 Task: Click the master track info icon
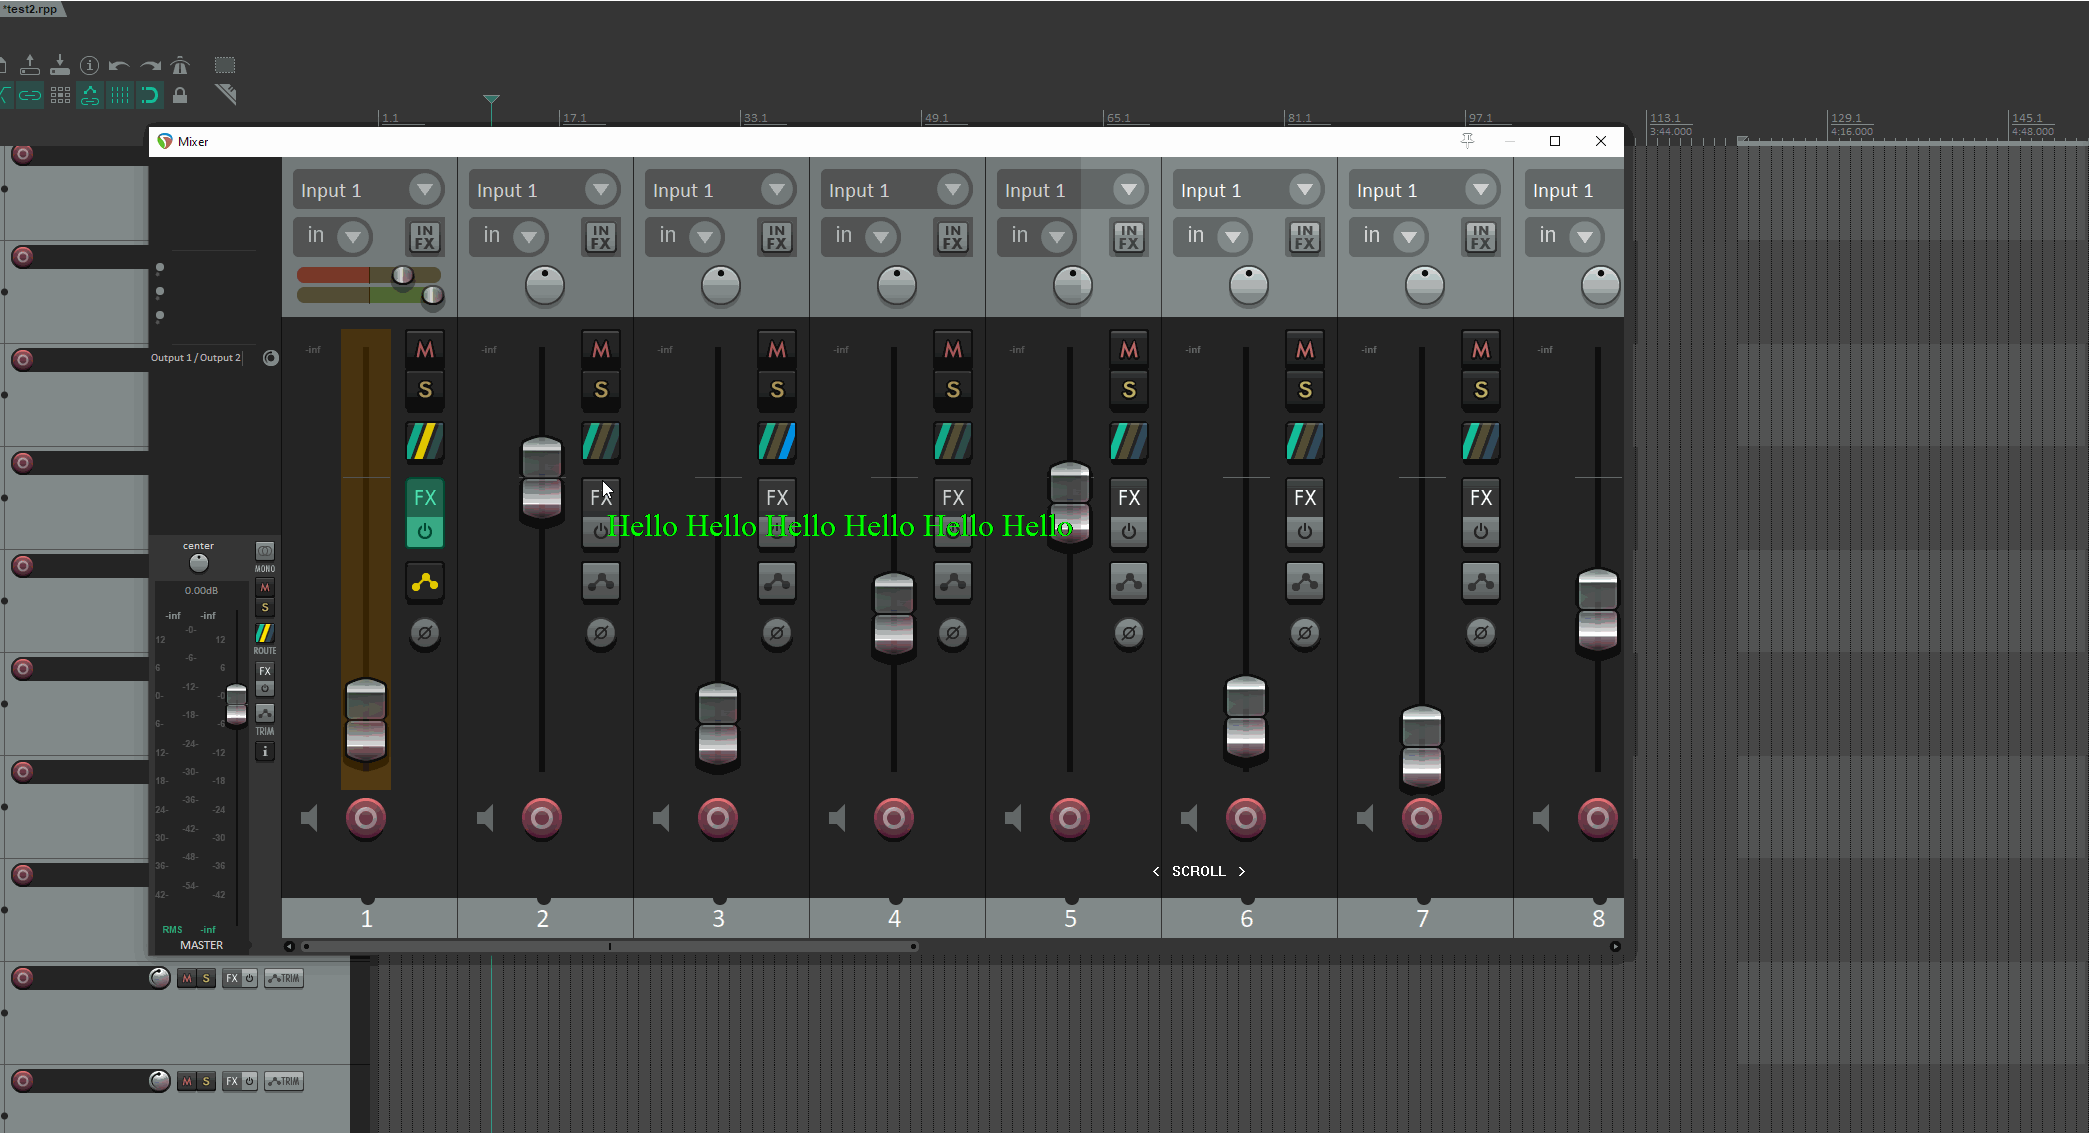[265, 752]
